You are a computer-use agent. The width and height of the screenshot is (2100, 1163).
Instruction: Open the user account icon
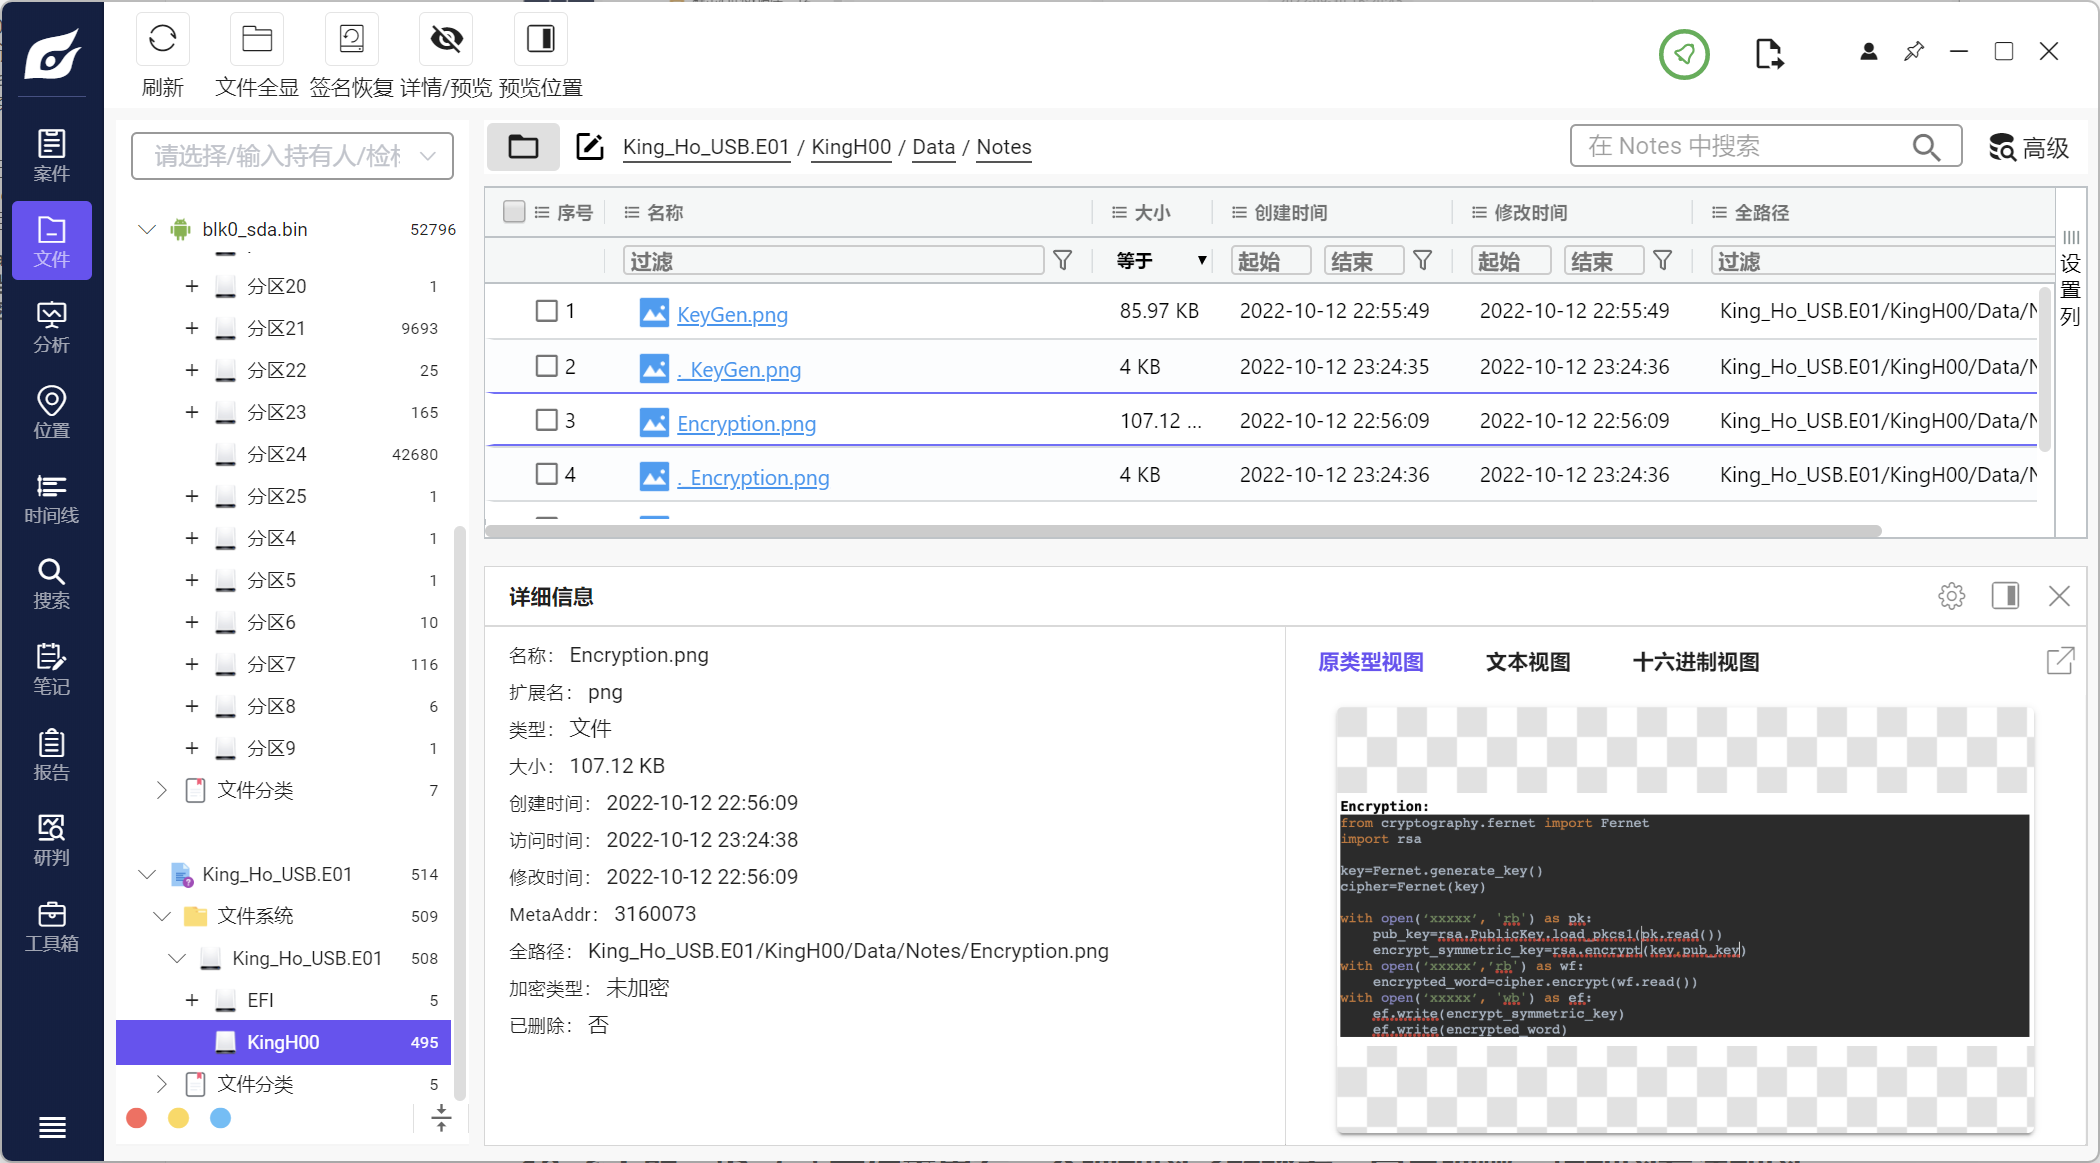click(x=1868, y=52)
